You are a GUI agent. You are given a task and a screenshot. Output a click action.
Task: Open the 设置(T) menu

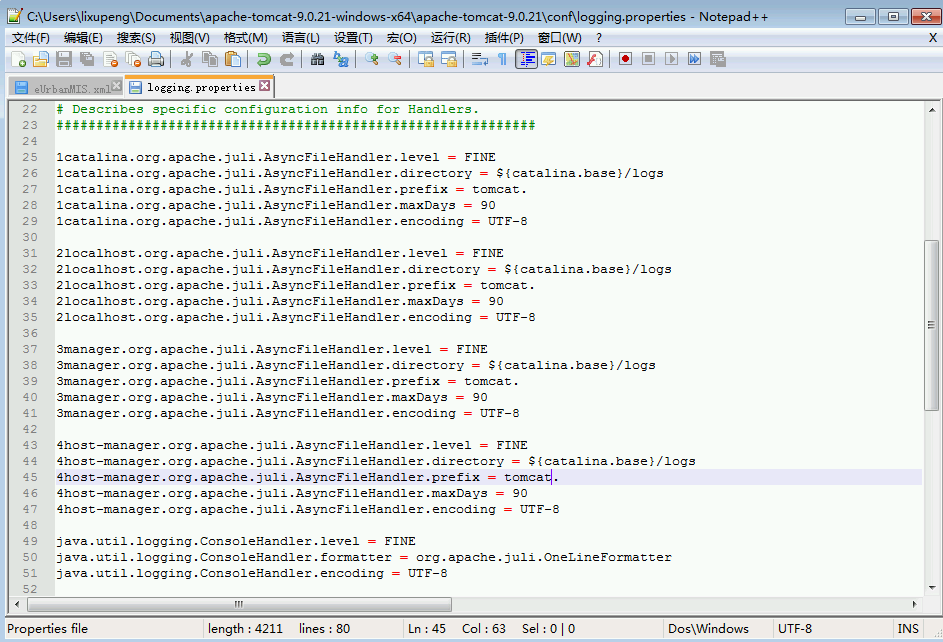click(353, 38)
